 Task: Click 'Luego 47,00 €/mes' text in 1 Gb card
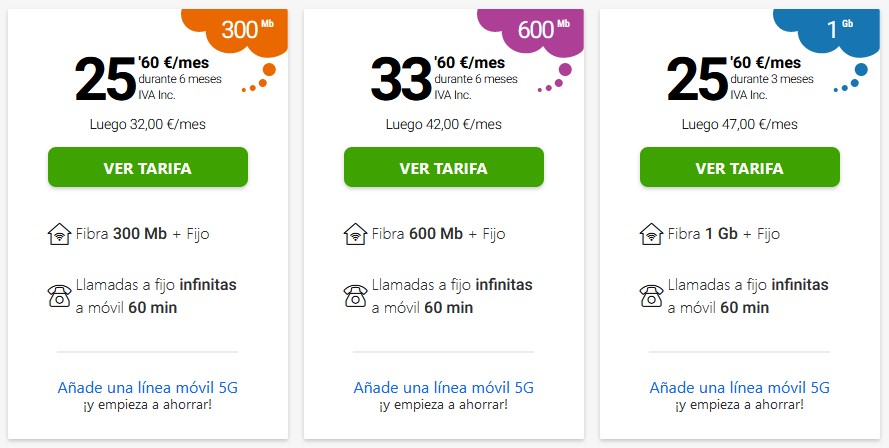coord(739,124)
